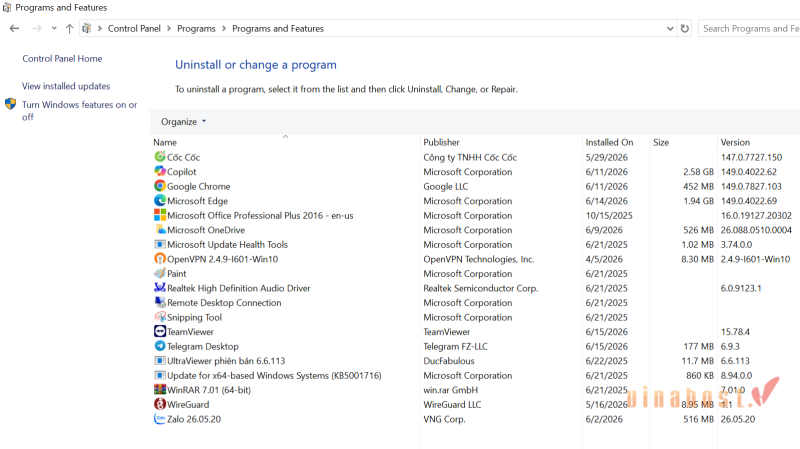The width and height of the screenshot is (800, 449).
Task: Go forward with the Forward arrow
Action: (37, 29)
